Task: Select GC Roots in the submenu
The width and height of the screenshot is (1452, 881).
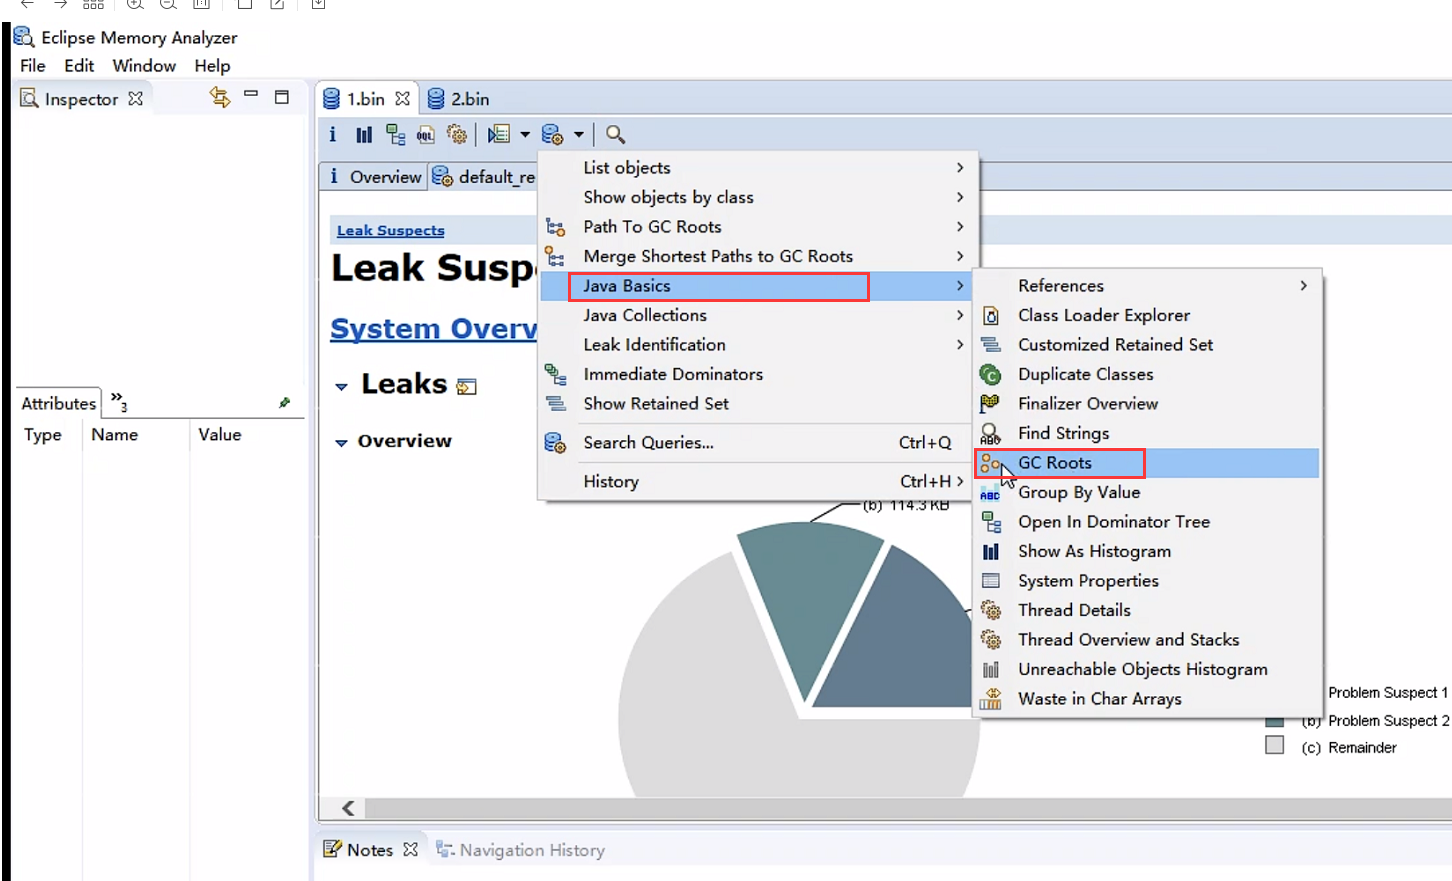Action: [1147, 463]
